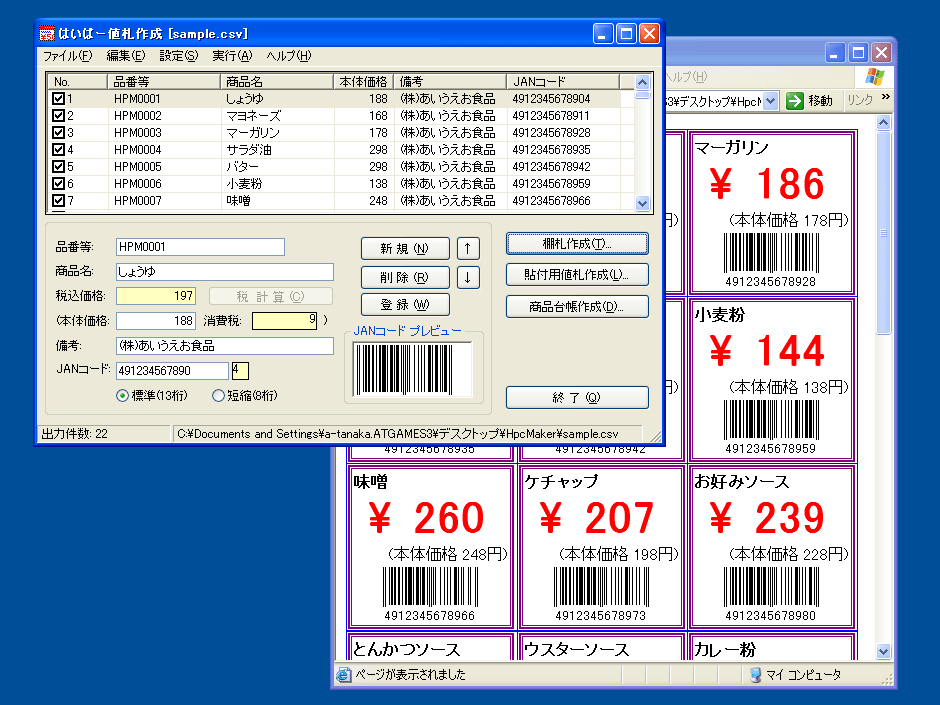Click the JAN check digit box showing 4

tap(240, 371)
